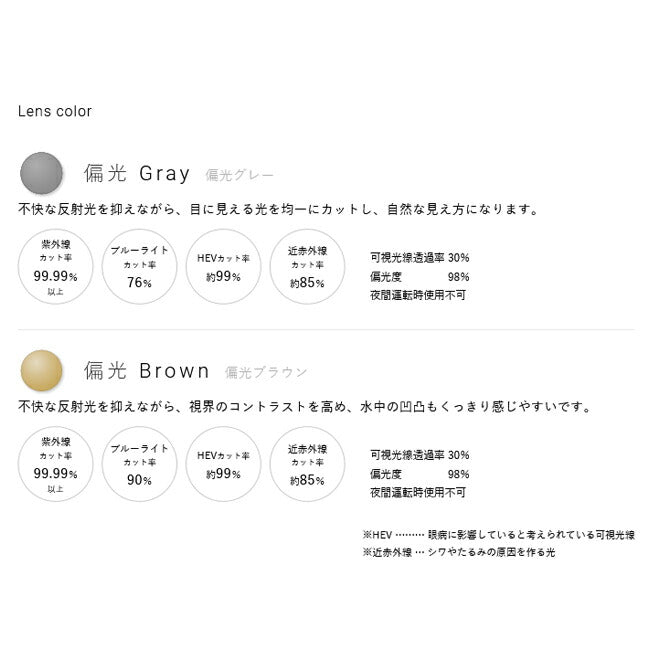Click the ※HEV footnote explanation
This screenshot has height=650, width=650.
(498, 535)
